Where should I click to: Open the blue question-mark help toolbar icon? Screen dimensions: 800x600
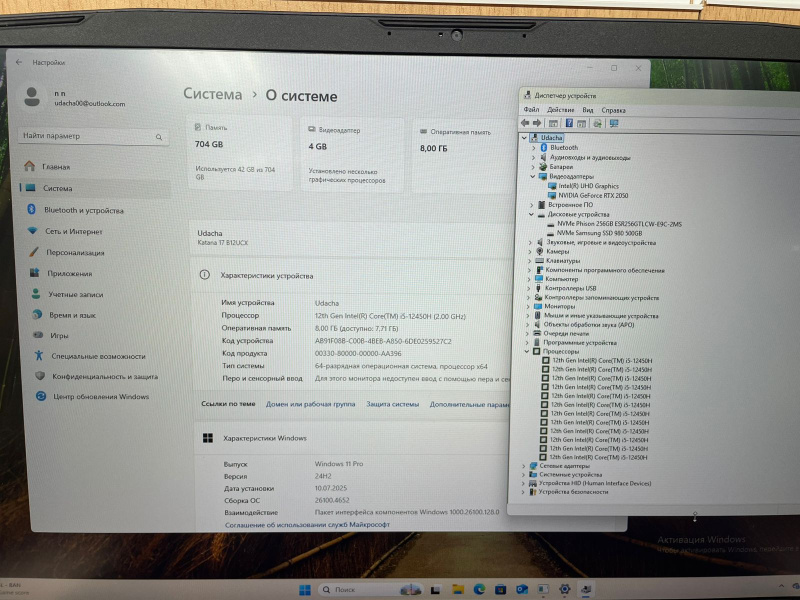tap(569, 123)
